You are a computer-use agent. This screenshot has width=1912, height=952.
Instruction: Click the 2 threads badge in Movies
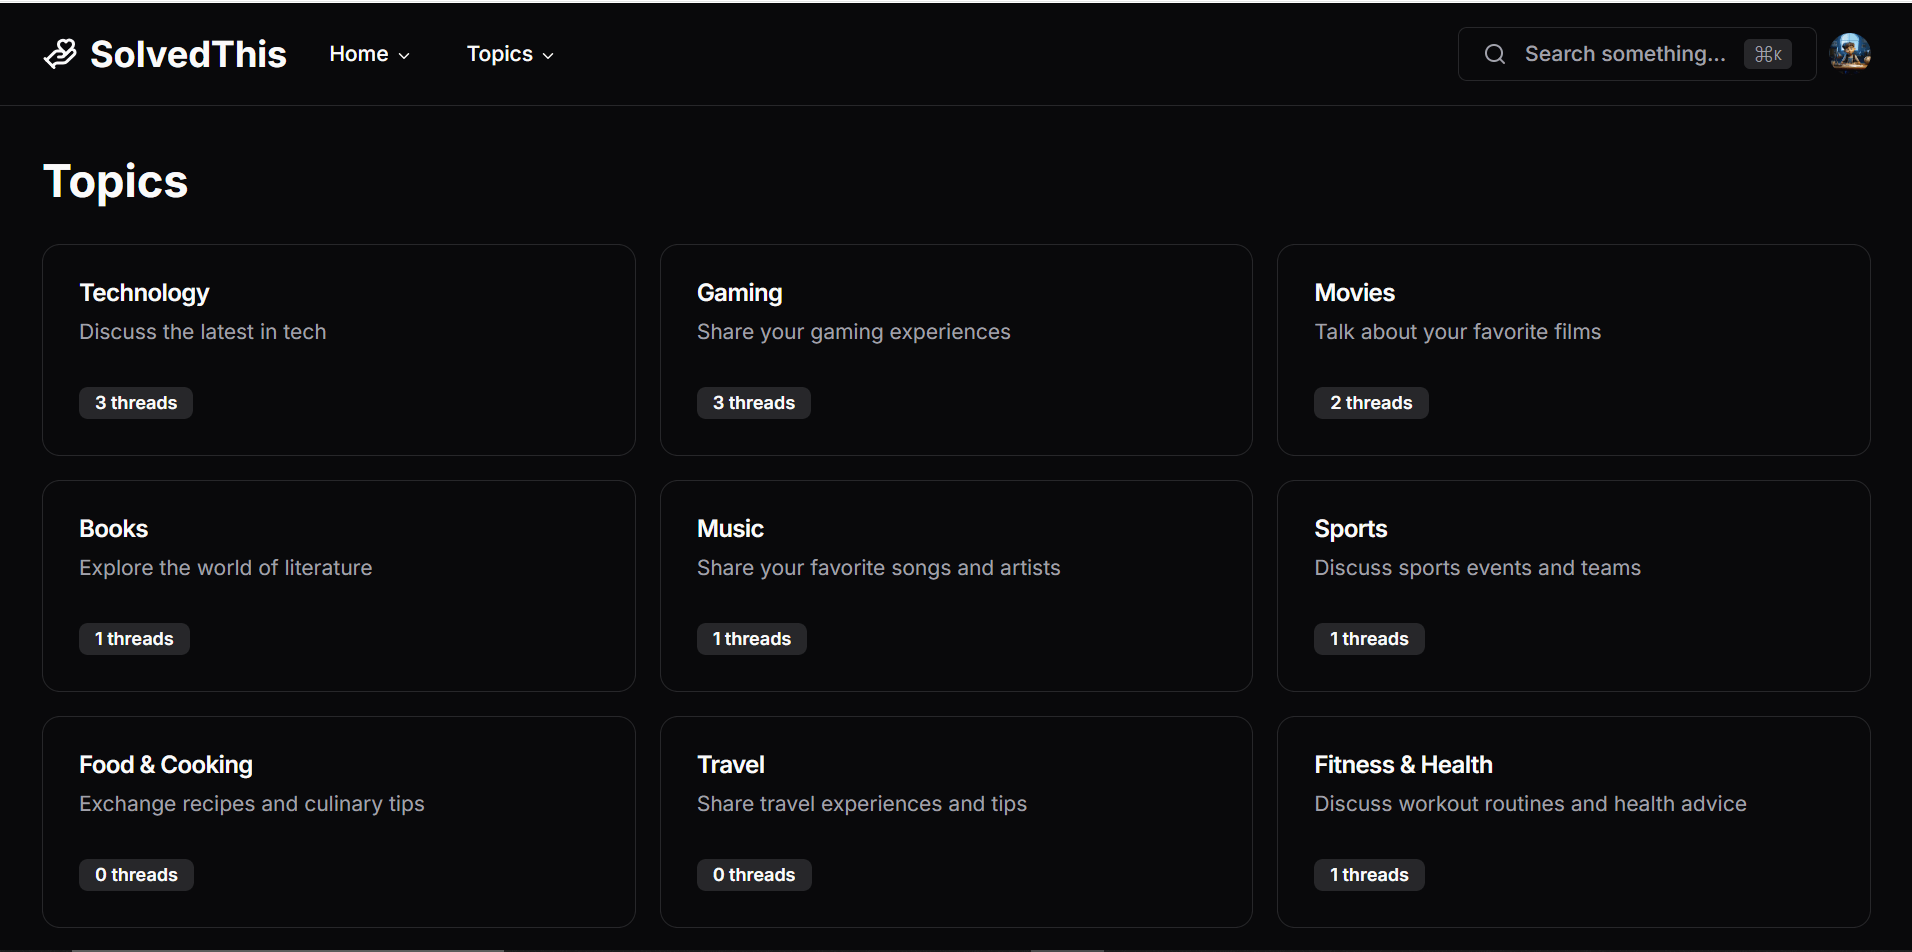(1370, 403)
